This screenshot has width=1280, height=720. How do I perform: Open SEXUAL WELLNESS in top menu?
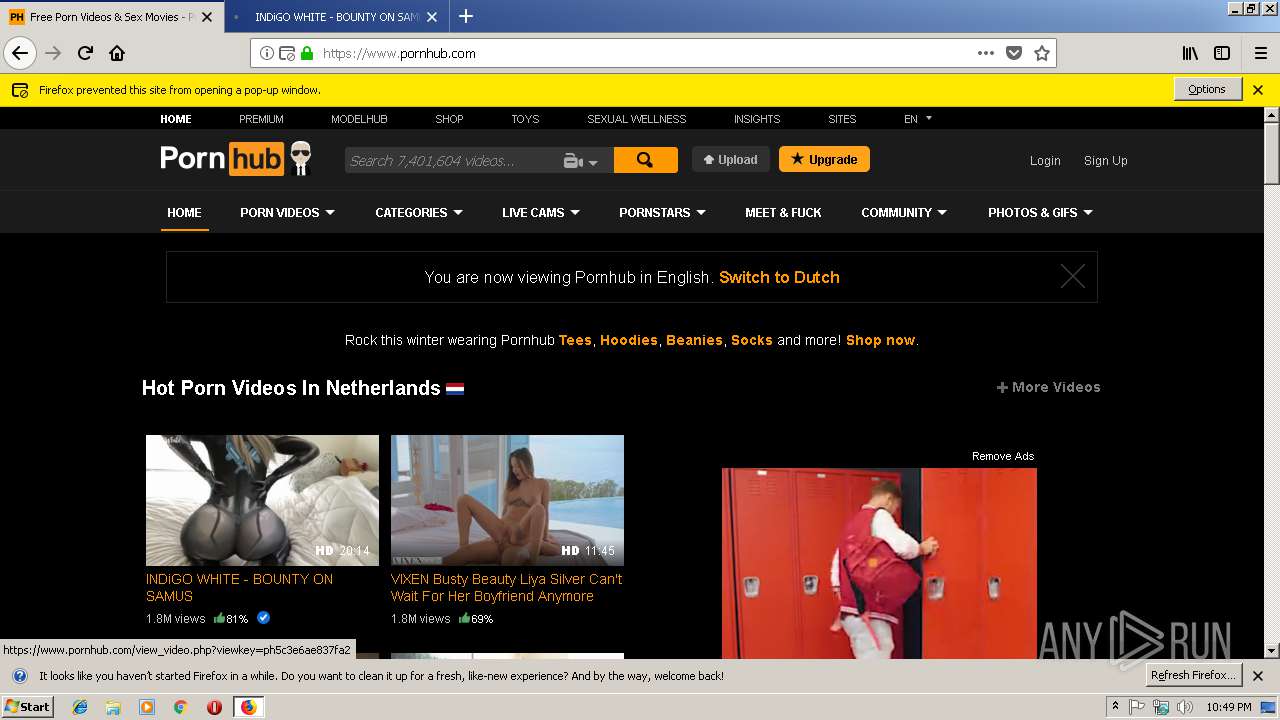tap(636, 118)
